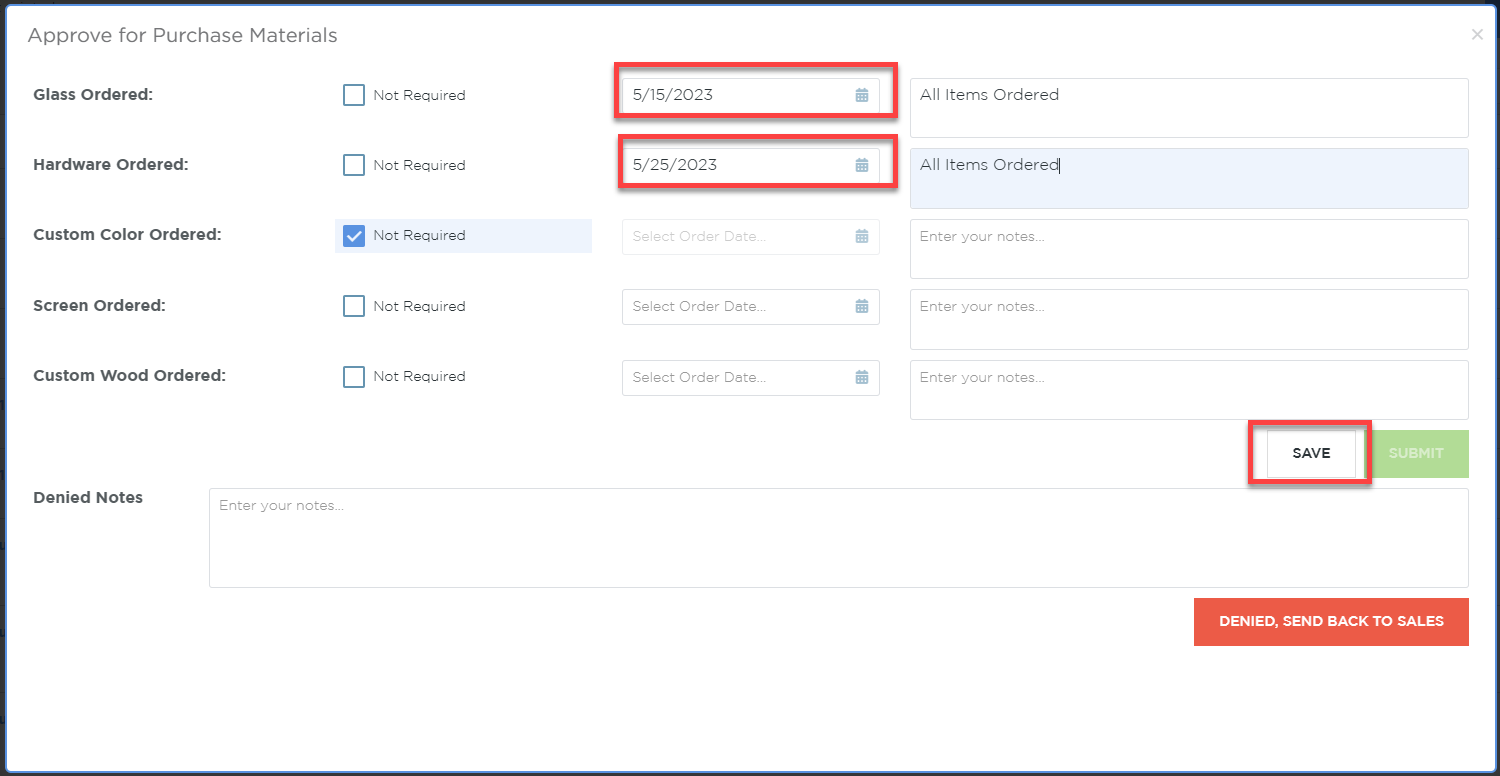This screenshot has height=776, width=1500.
Task: Click the Custom Color Ordered label
Action: tap(127, 235)
